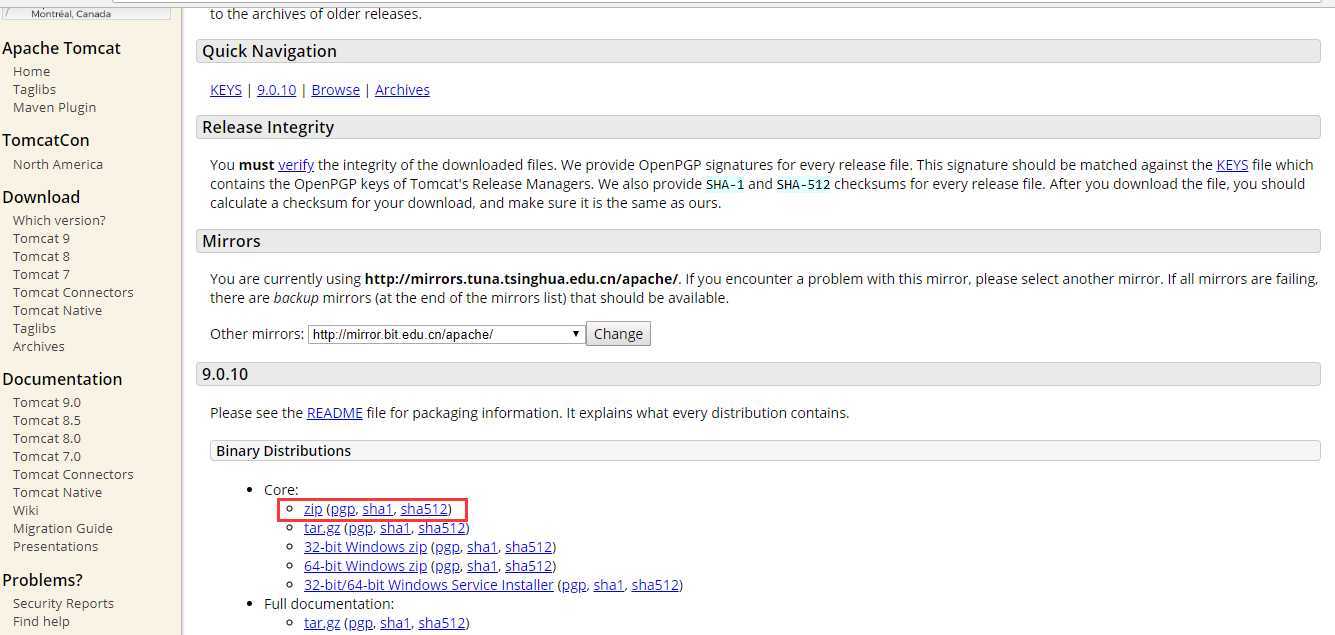Screen dimensions: 1335x635
Task: Open the verify link in Release Integrity
Action: click(296, 165)
